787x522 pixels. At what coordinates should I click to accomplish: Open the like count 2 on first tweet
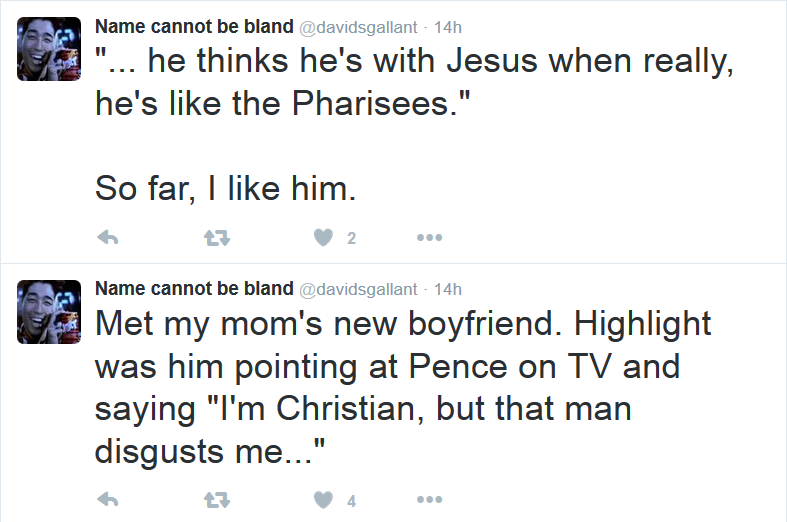351,238
